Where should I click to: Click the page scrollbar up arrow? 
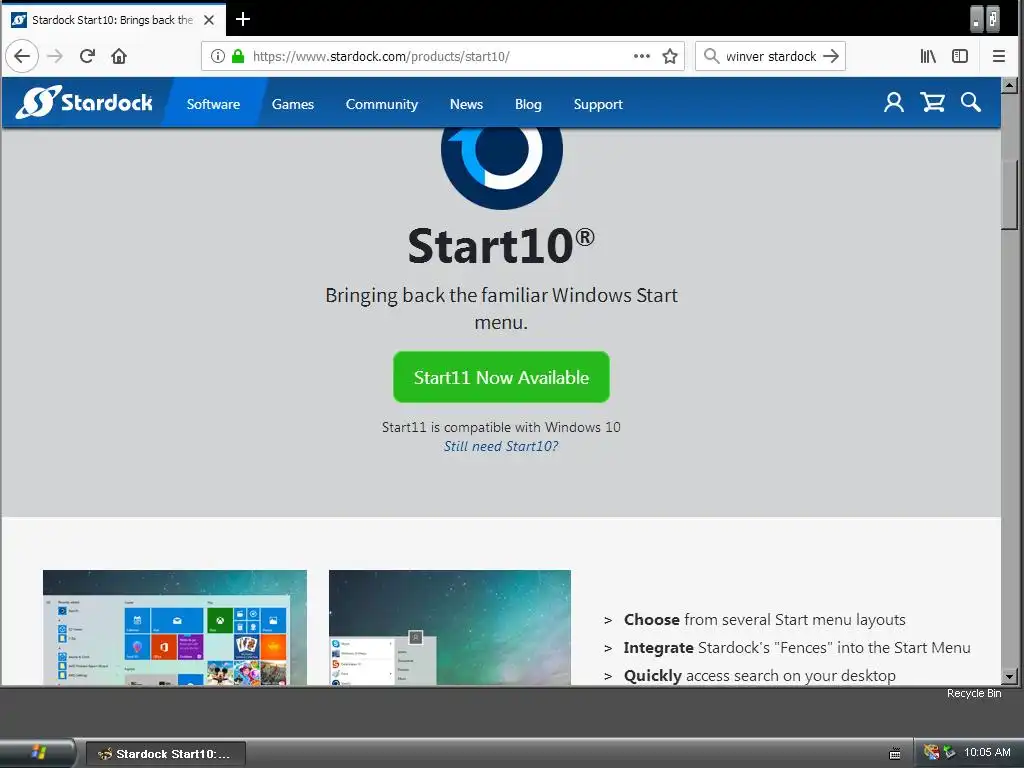tap(1010, 86)
